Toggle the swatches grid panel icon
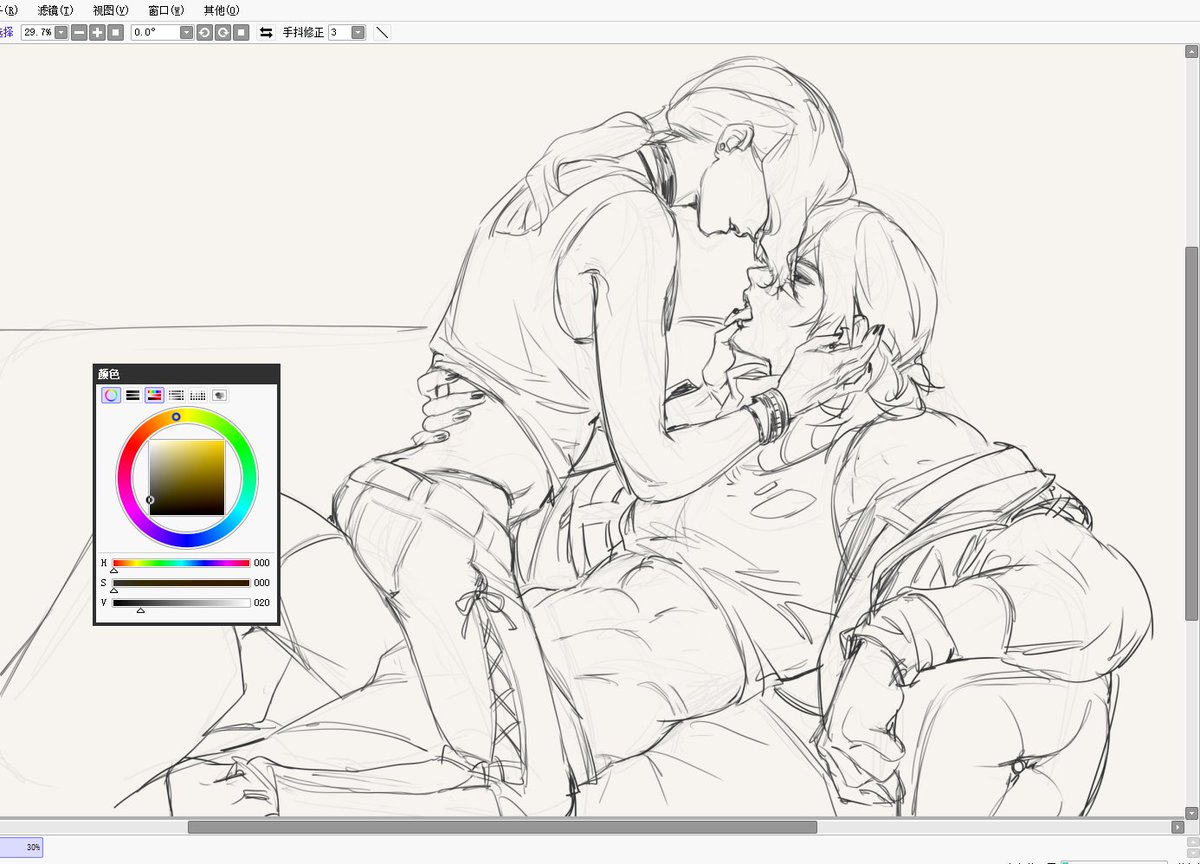The image size is (1200, 864). coord(198,395)
